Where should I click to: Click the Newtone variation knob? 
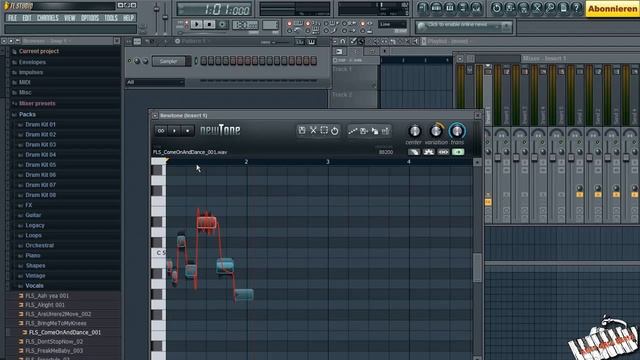coord(436,131)
